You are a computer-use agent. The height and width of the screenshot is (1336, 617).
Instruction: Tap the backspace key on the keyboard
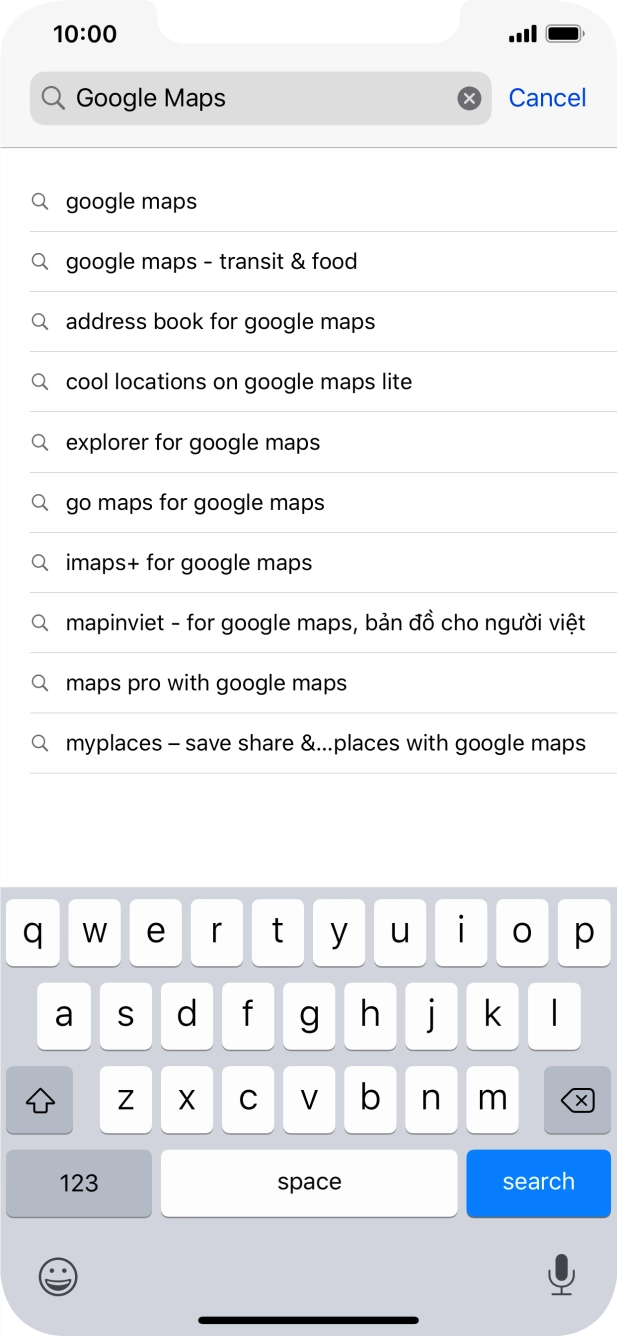coord(577,1099)
